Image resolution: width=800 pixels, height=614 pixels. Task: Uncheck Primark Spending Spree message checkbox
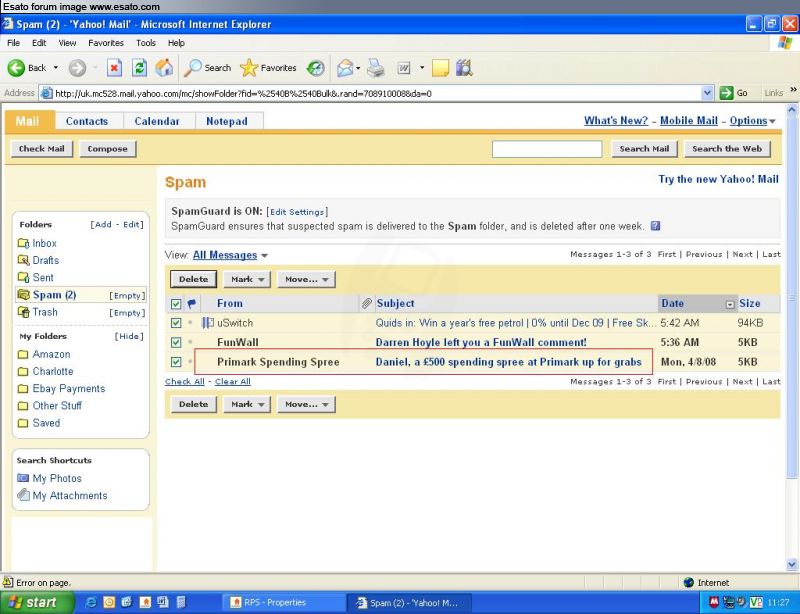click(176, 362)
